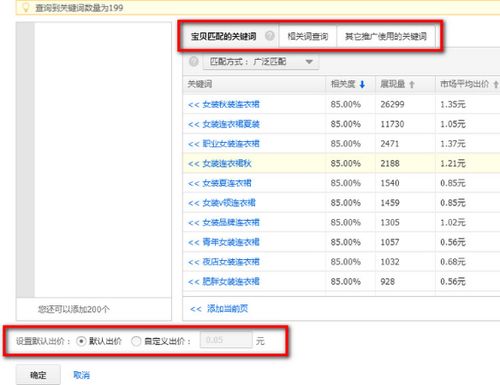Click impressions value 2471
The image size is (500, 385).
pyautogui.click(x=390, y=144)
